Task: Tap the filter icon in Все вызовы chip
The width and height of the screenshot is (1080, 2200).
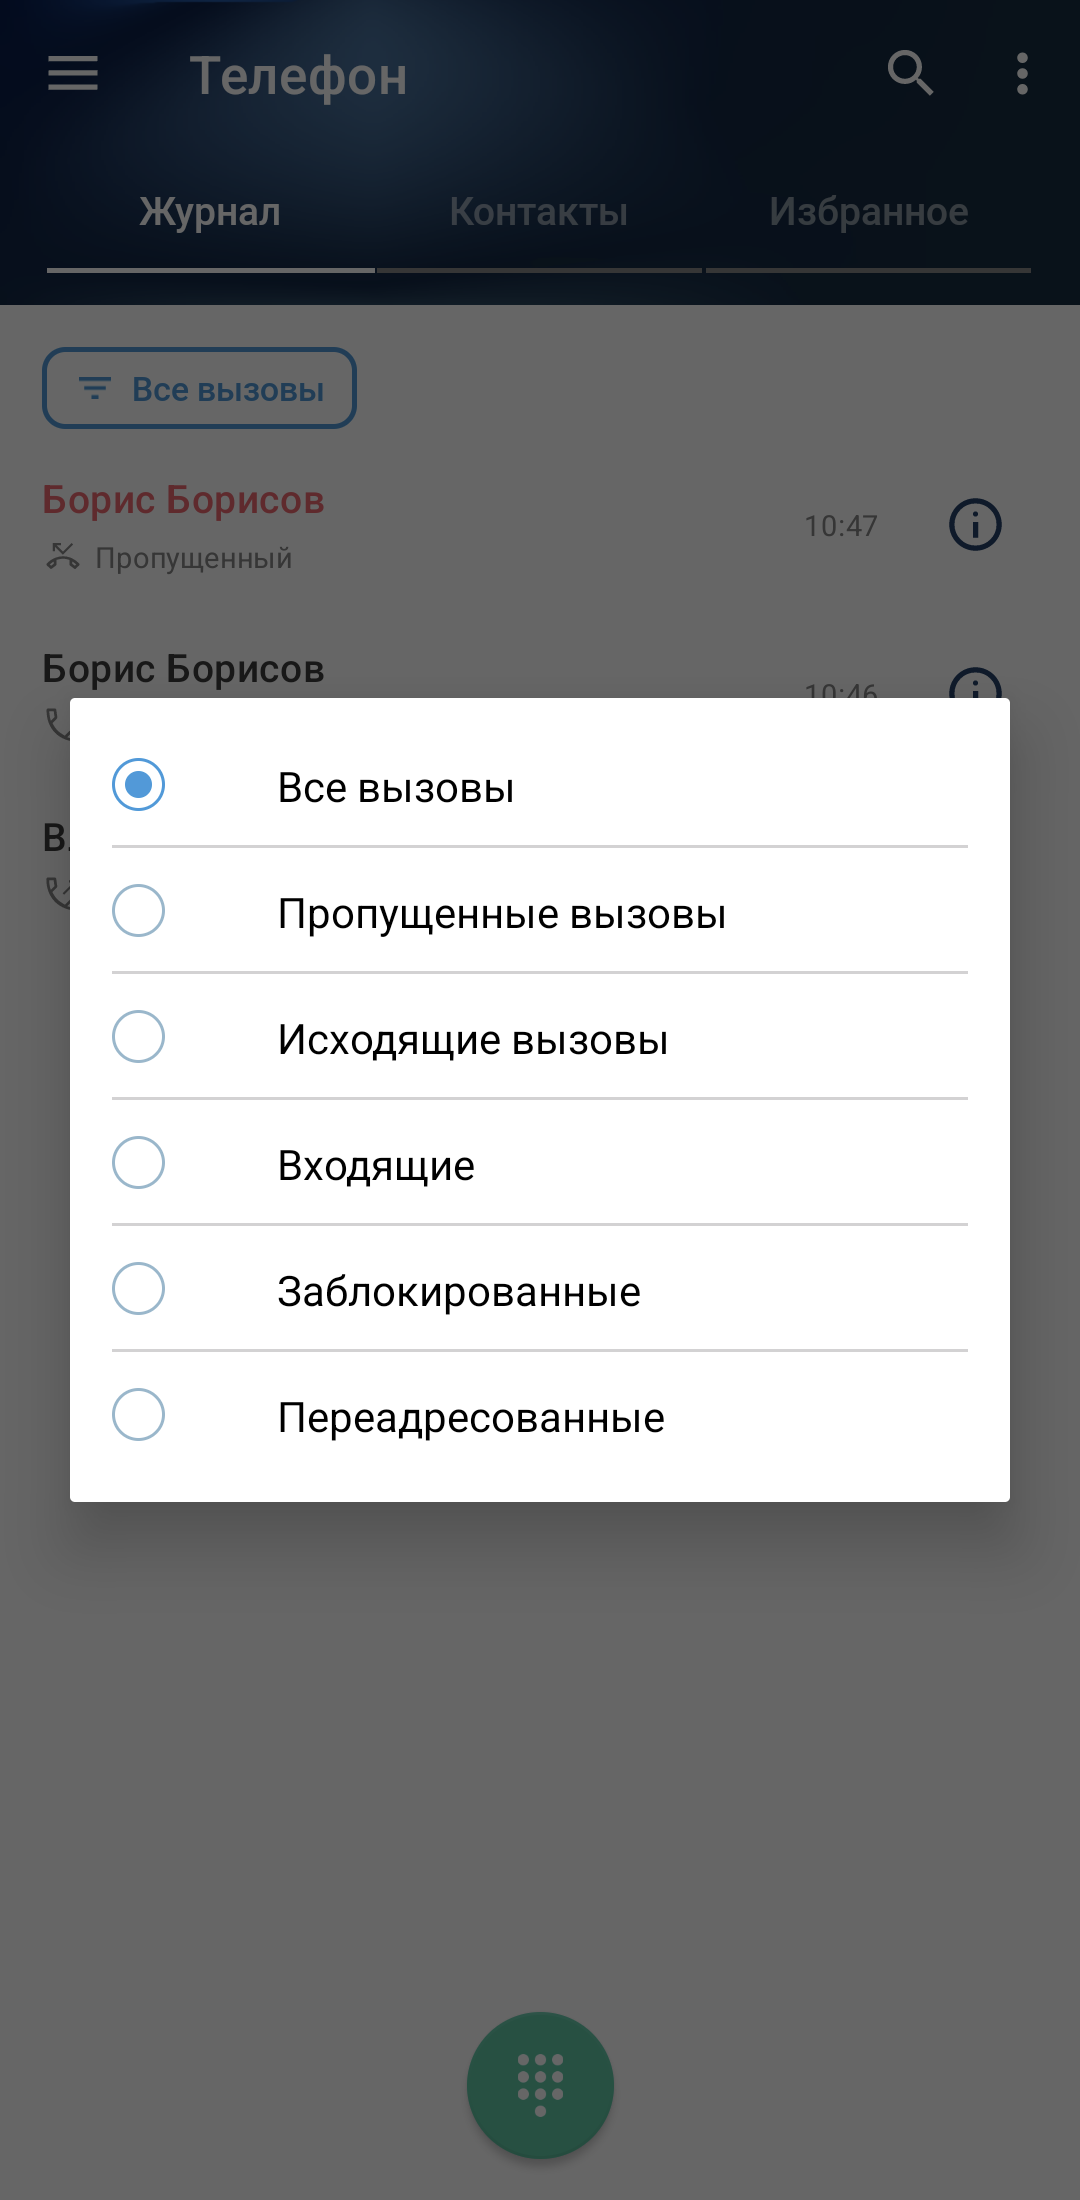Action: coord(95,388)
